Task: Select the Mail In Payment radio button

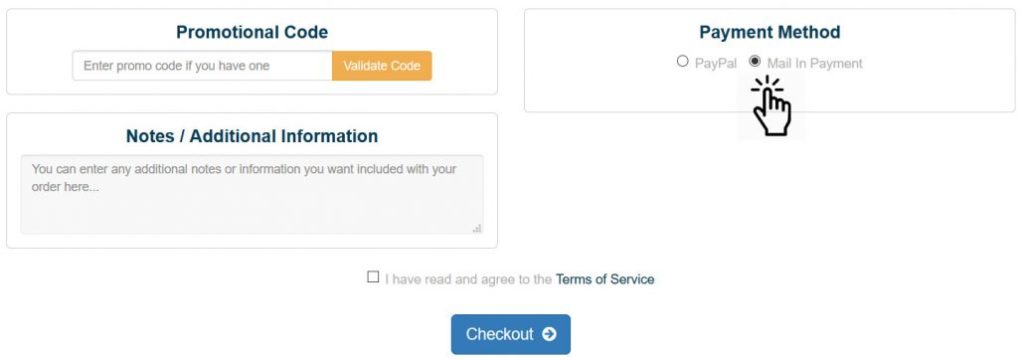Action: coord(755,61)
